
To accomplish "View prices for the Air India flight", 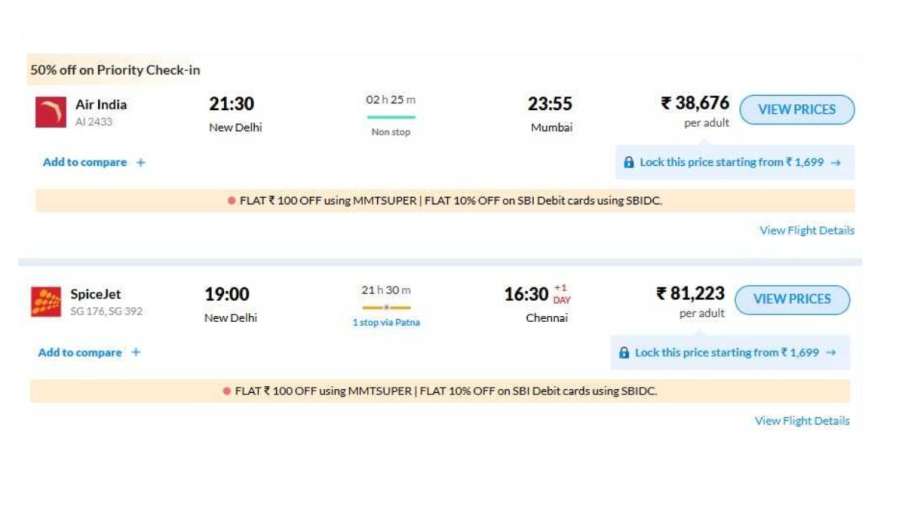I will 797,110.
